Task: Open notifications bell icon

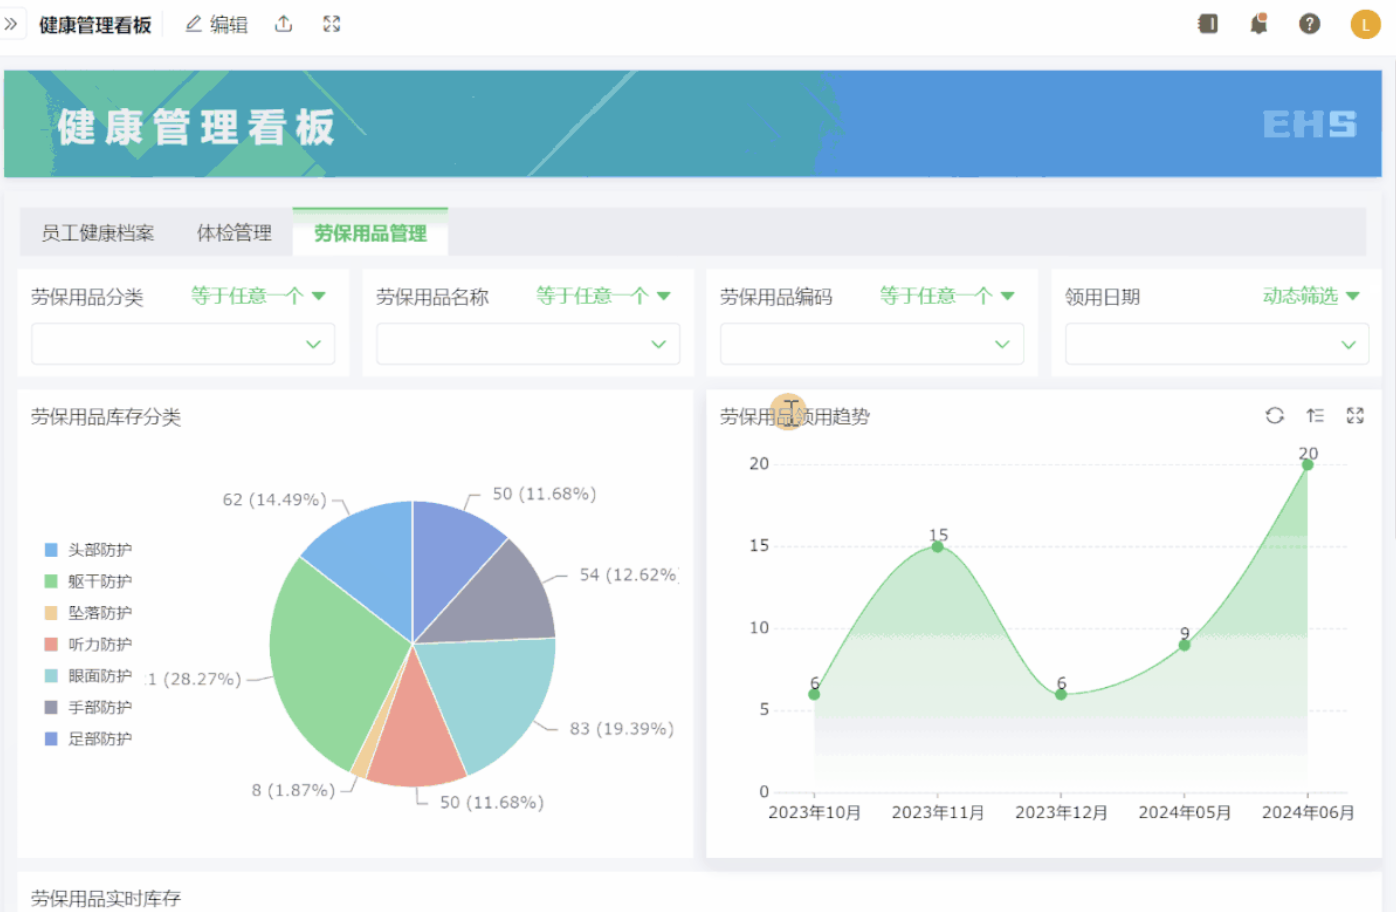Action: (1259, 24)
